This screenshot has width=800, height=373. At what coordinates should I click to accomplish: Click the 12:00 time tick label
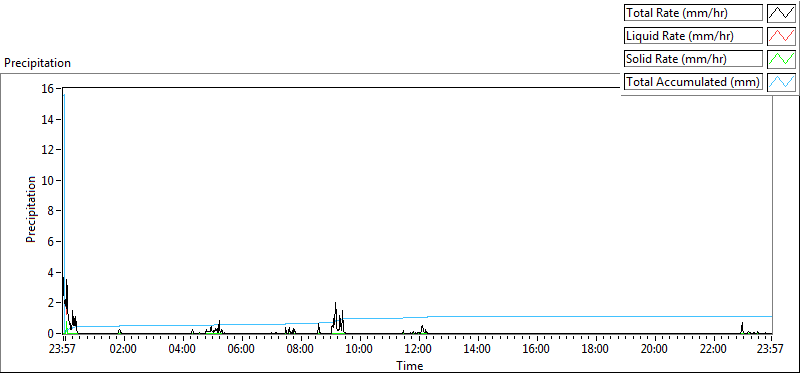[418, 350]
